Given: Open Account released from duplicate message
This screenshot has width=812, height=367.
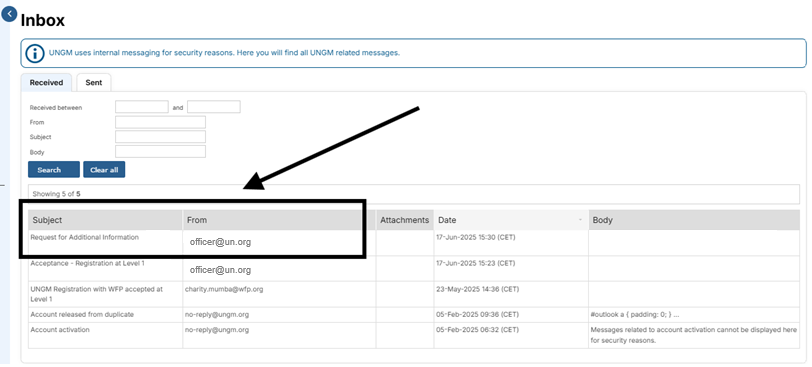Looking at the screenshot, I should tap(82, 314).
